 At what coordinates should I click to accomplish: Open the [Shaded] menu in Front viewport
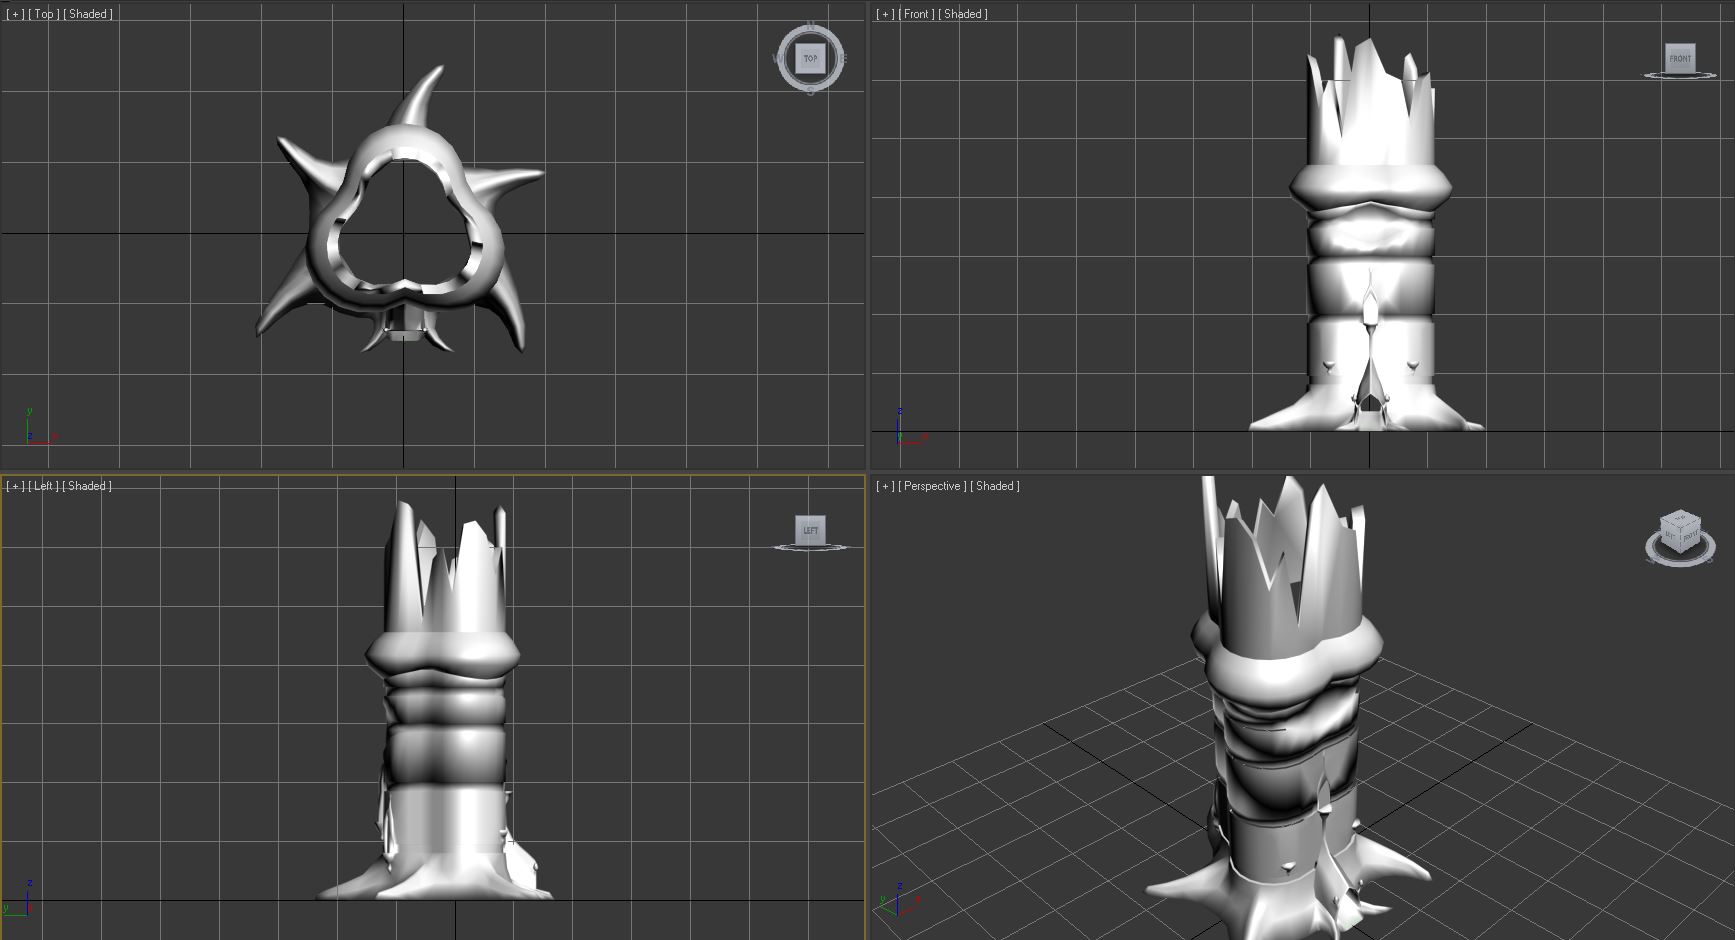[x=963, y=14]
